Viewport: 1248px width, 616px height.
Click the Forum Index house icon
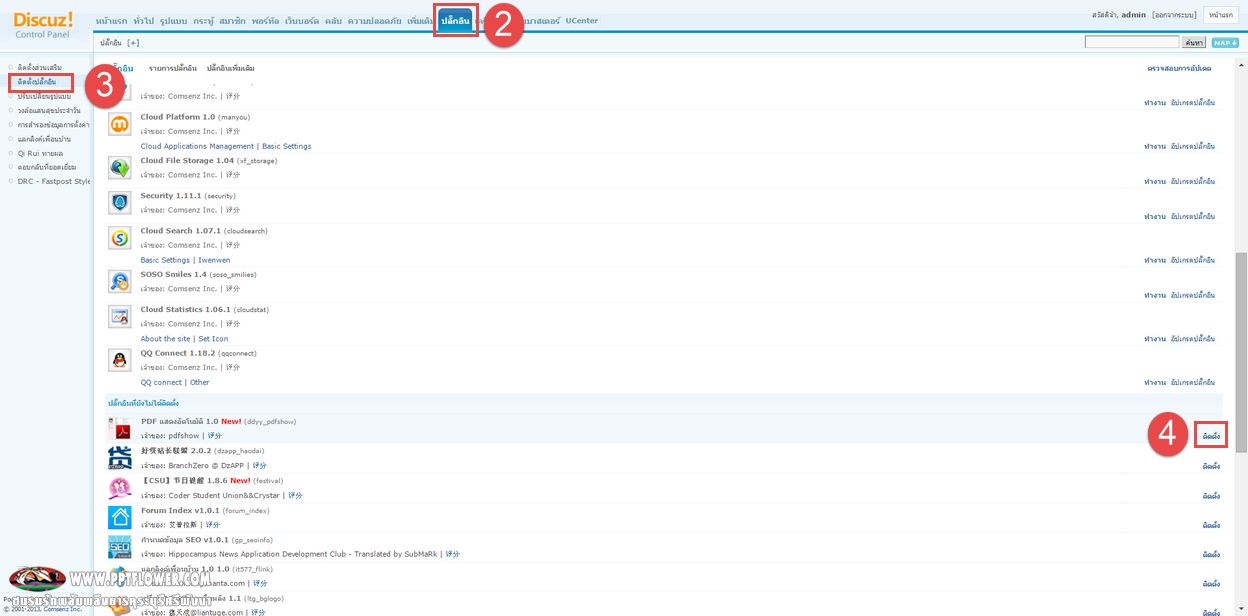click(120, 517)
